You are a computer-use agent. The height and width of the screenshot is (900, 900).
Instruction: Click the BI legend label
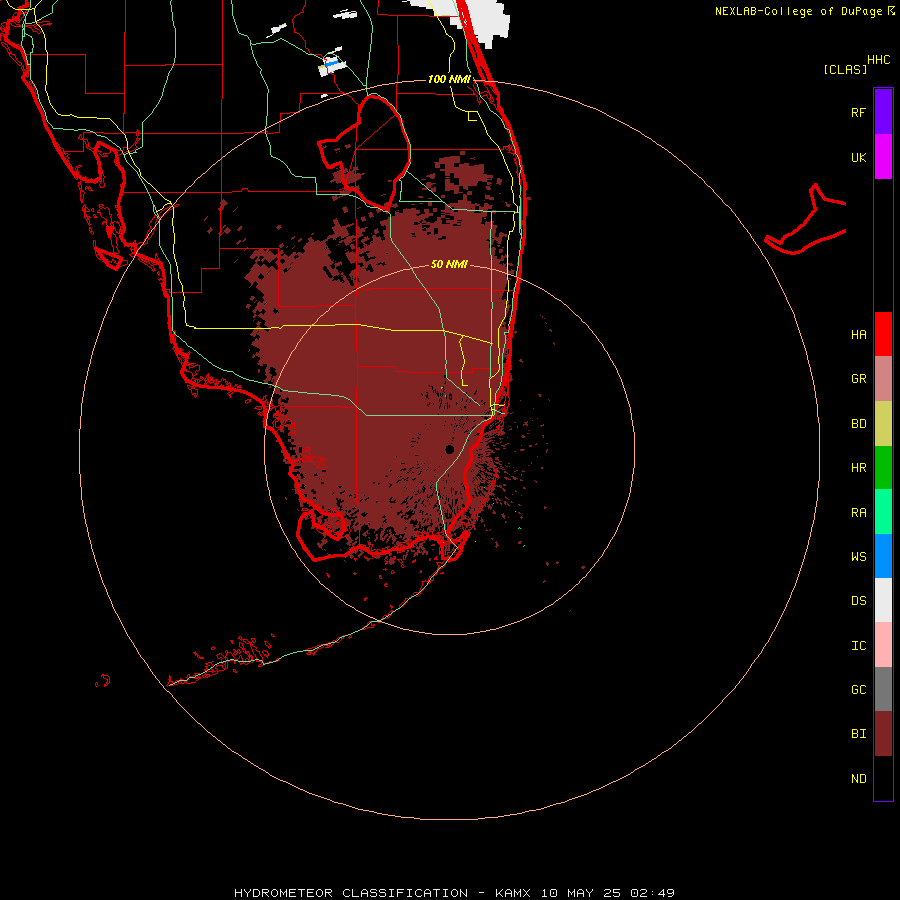(x=858, y=734)
